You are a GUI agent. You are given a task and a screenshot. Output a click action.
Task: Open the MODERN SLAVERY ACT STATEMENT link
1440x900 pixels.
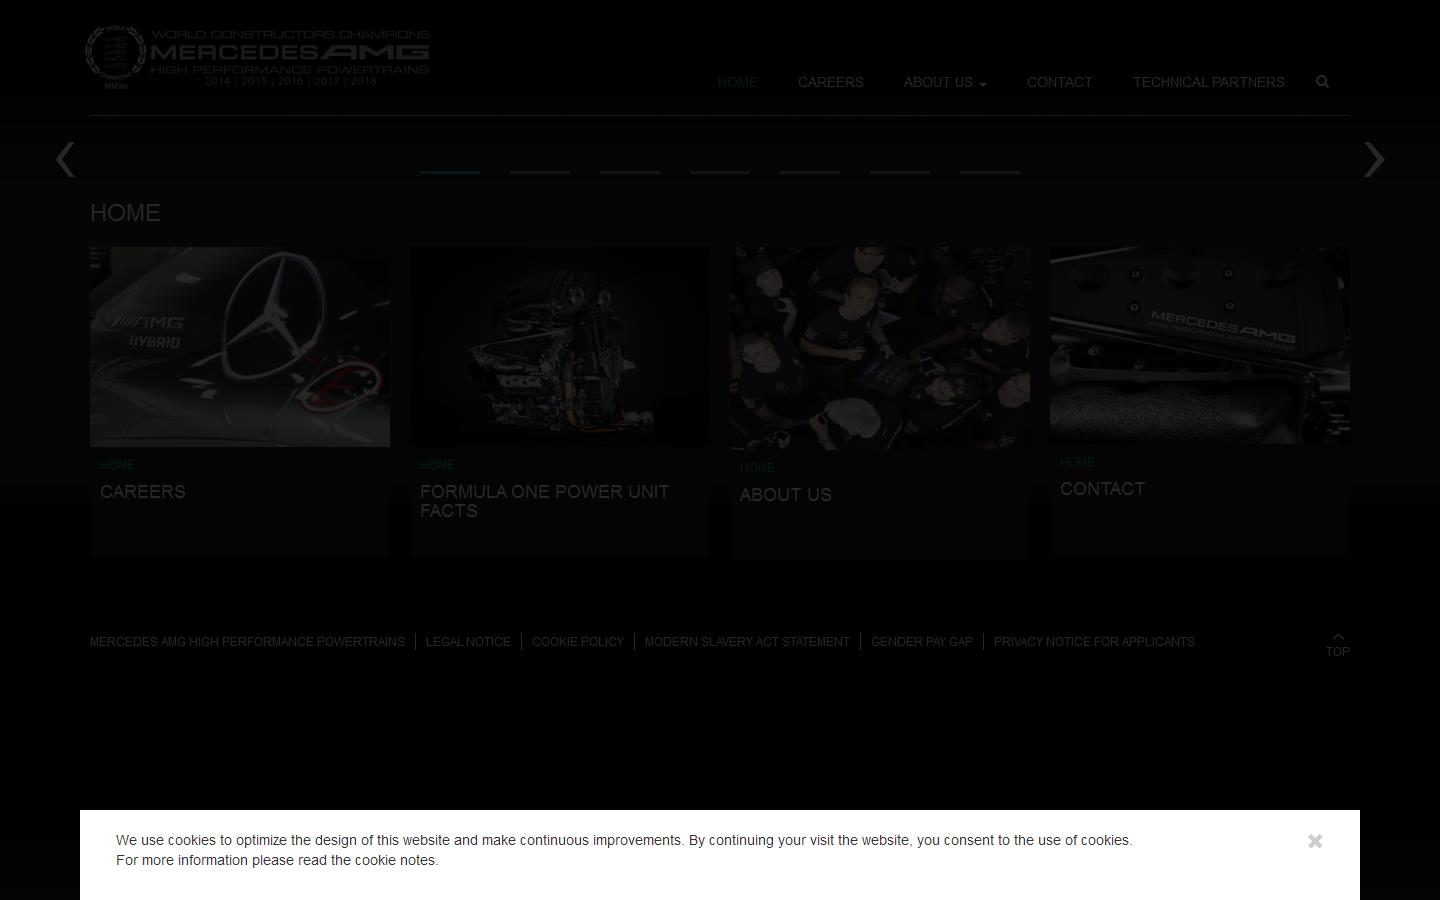tap(747, 641)
